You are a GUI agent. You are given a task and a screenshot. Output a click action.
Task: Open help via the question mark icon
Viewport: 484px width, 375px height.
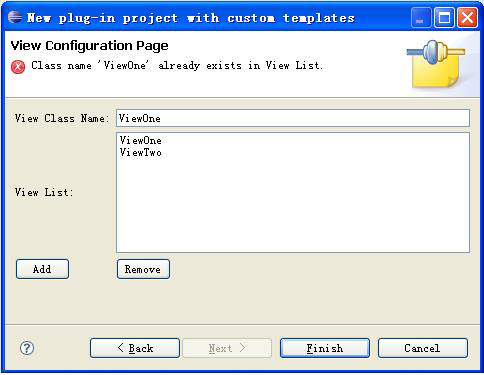coord(27,348)
